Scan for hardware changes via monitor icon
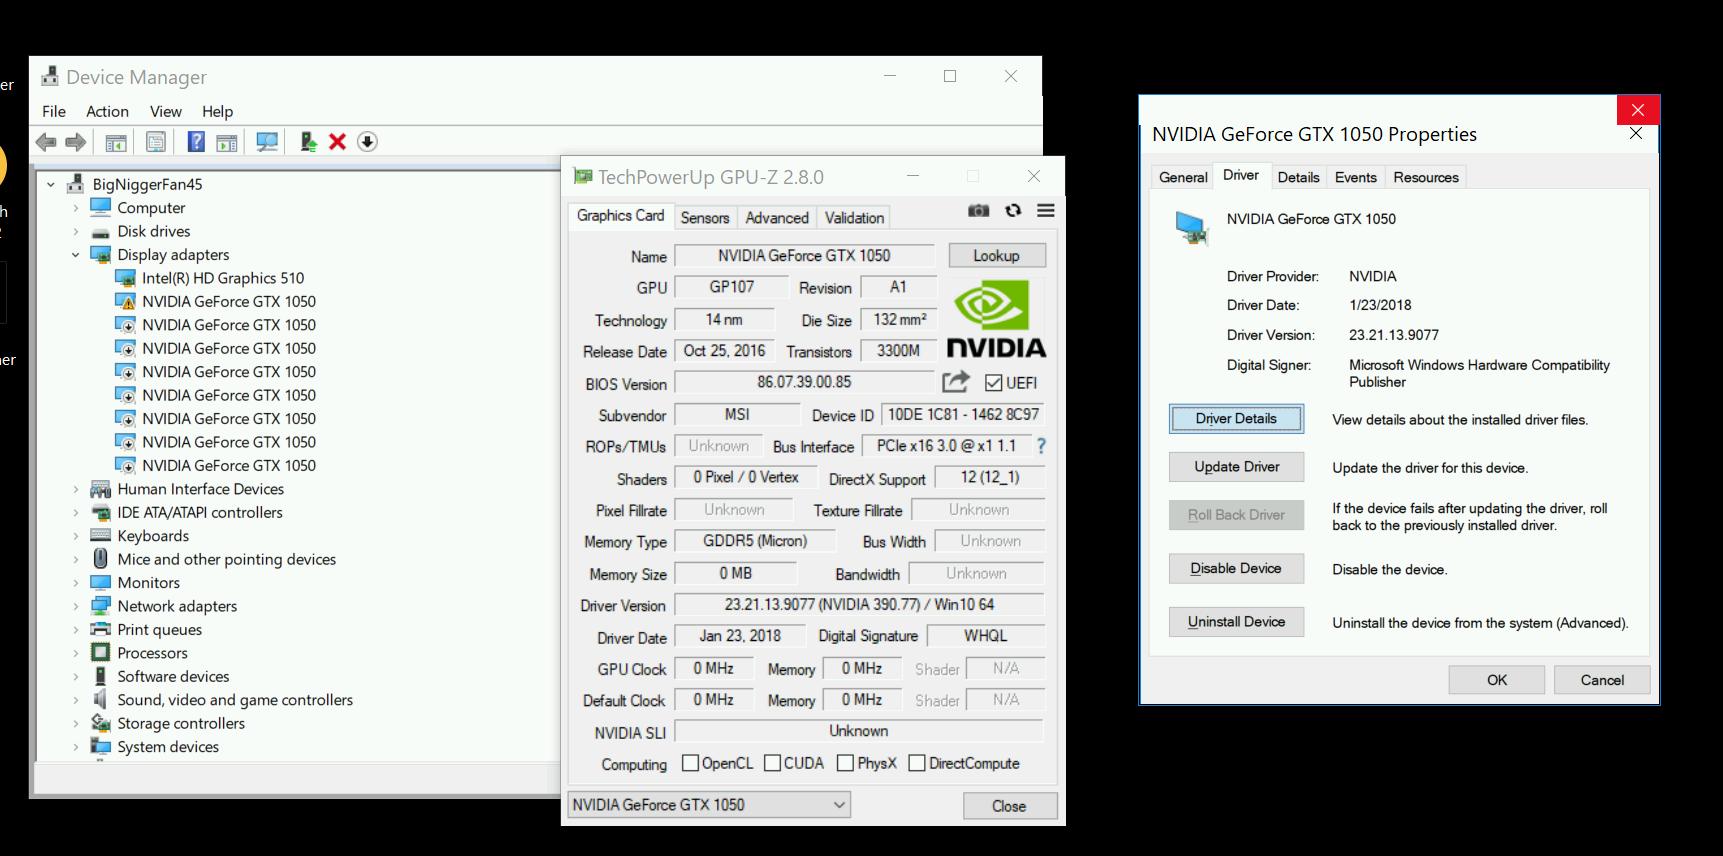The image size is (1723, 856). [x=267, y=142]
